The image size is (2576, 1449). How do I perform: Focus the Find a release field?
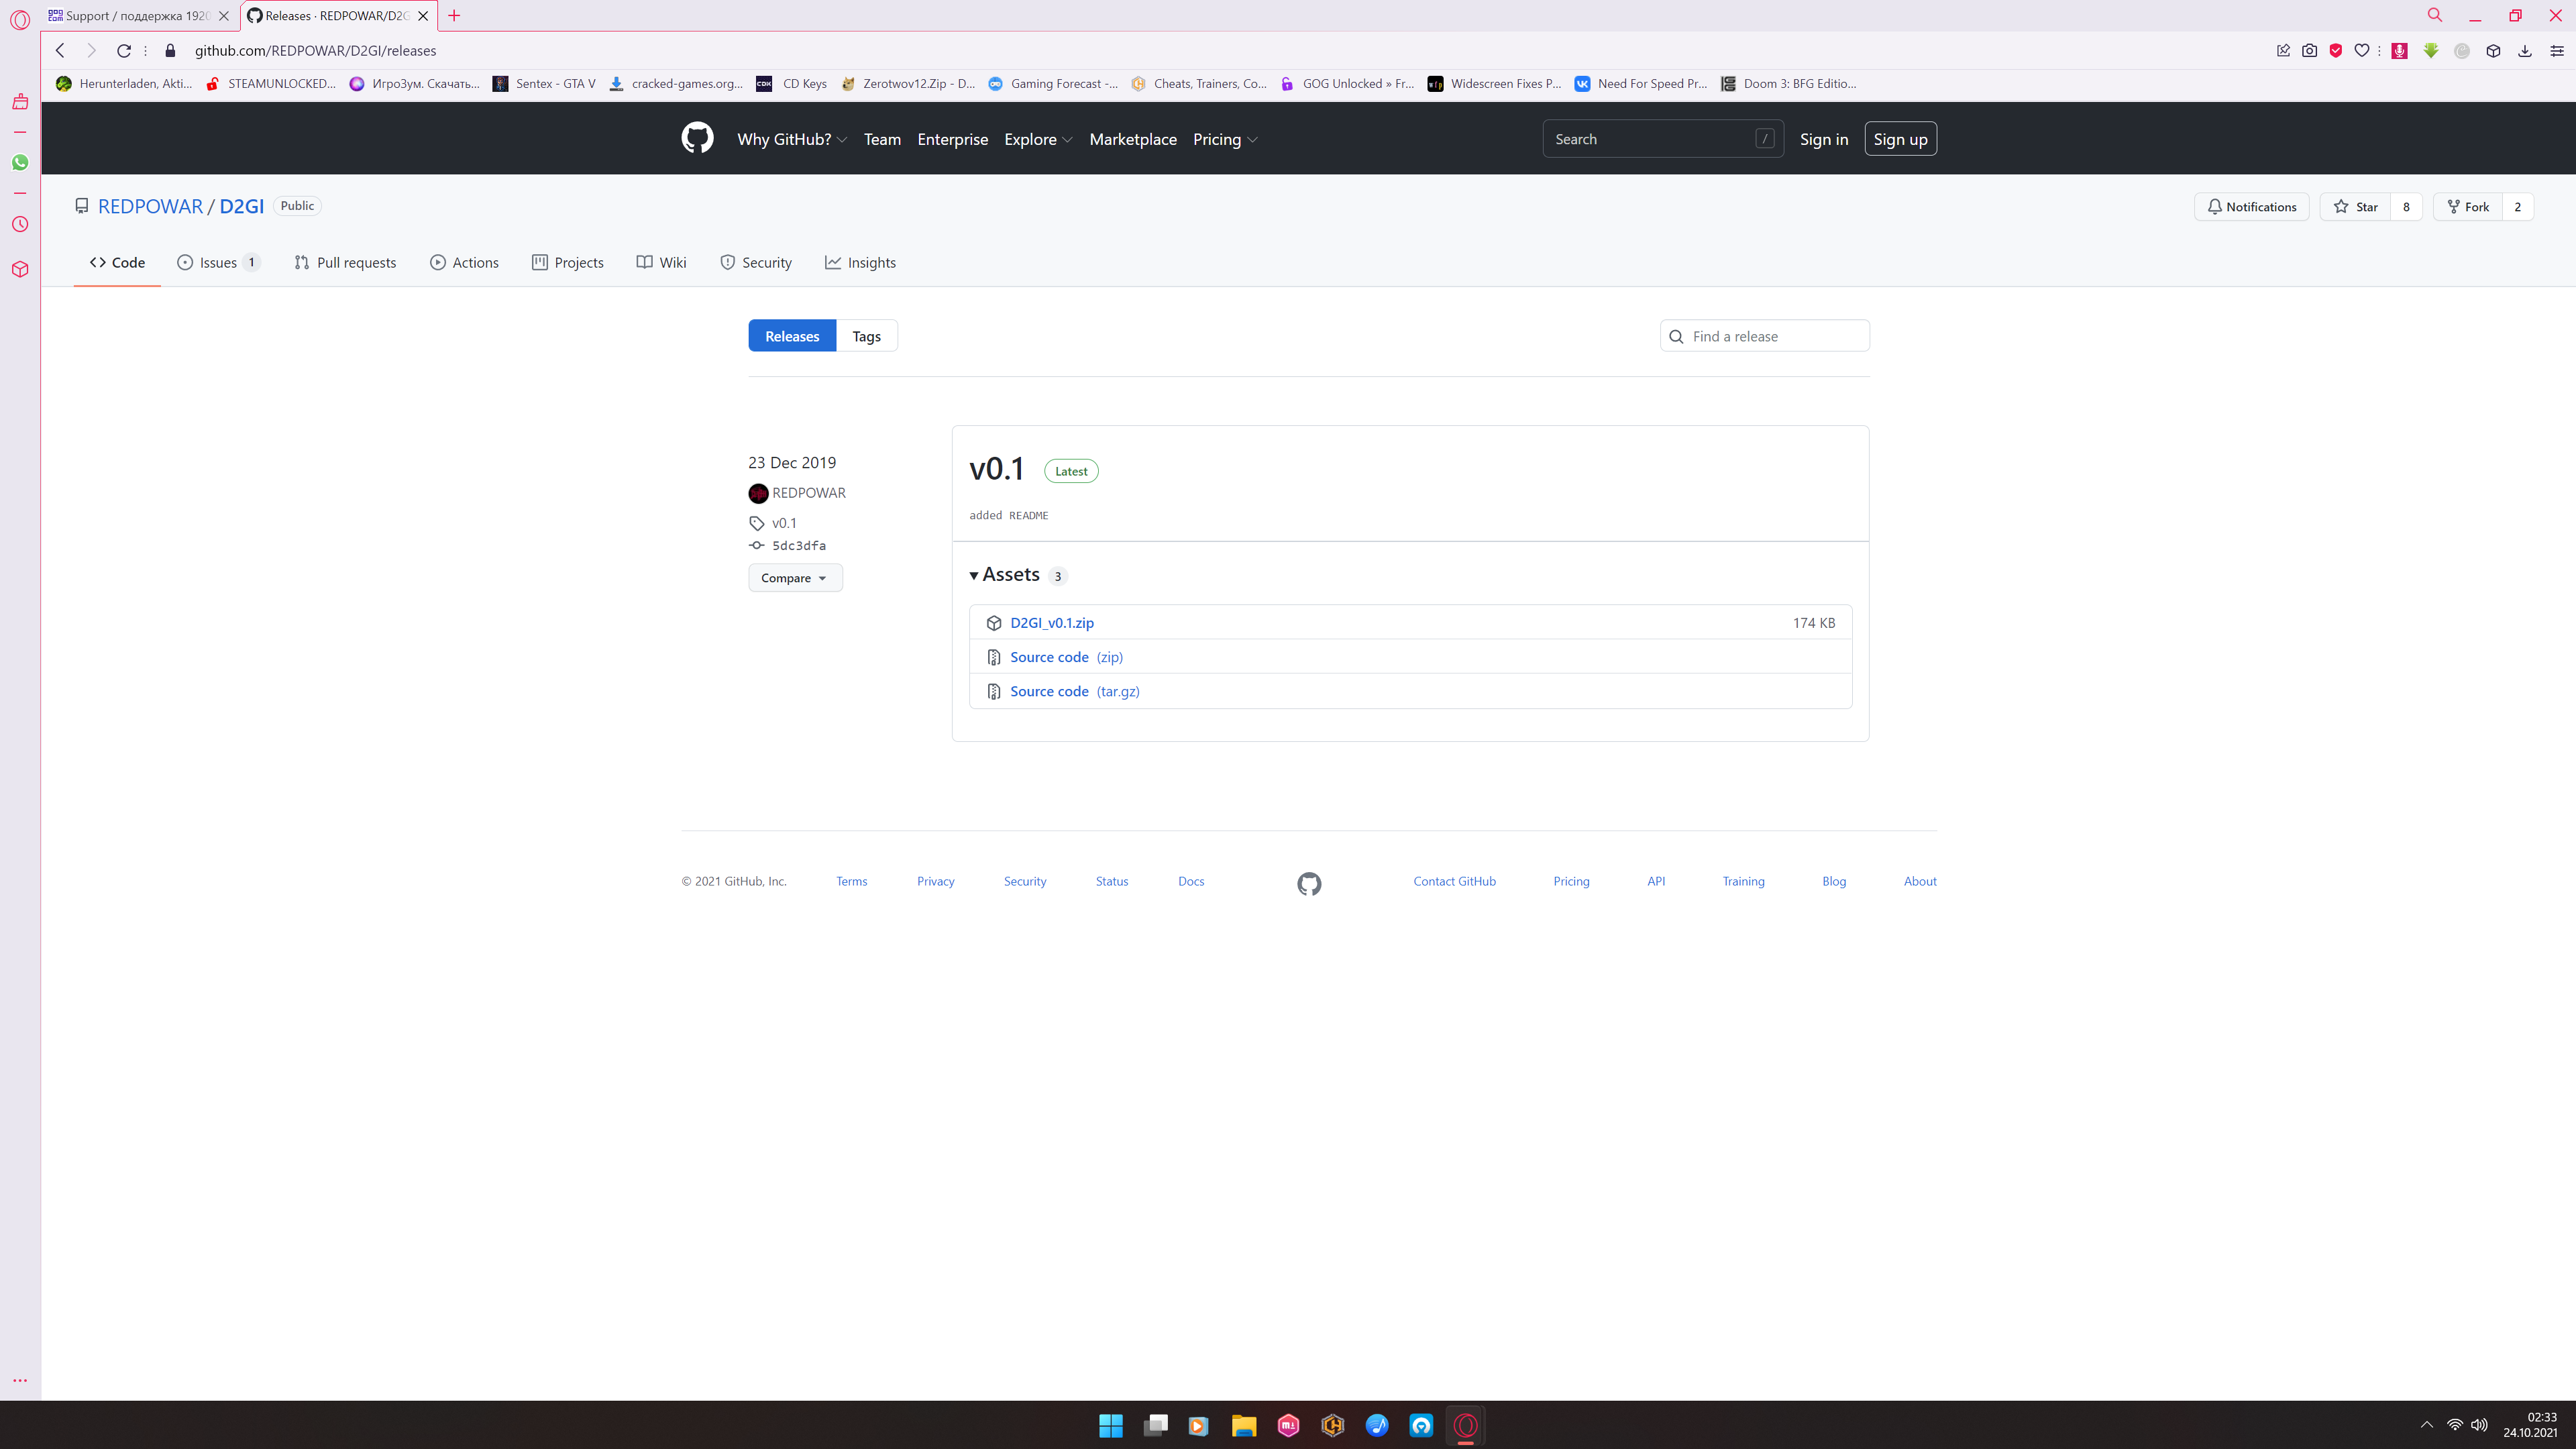(1764, 336)
